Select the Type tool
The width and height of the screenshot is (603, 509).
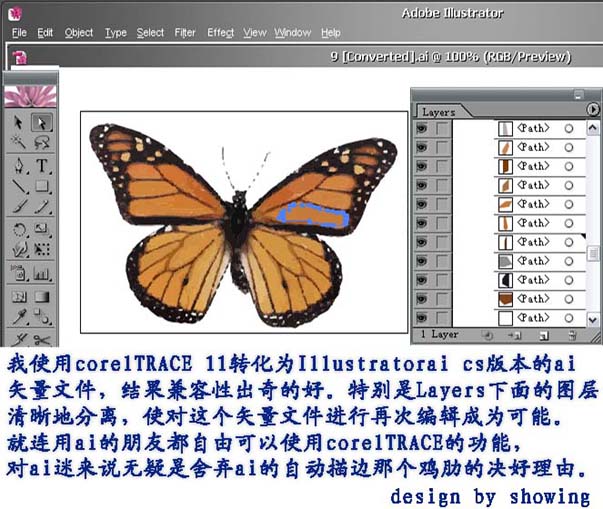tap(42, 165)
